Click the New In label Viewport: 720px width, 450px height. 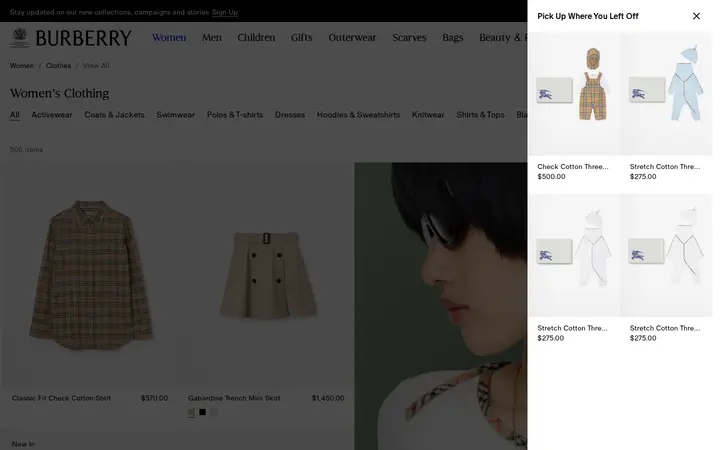click(23, 444)
